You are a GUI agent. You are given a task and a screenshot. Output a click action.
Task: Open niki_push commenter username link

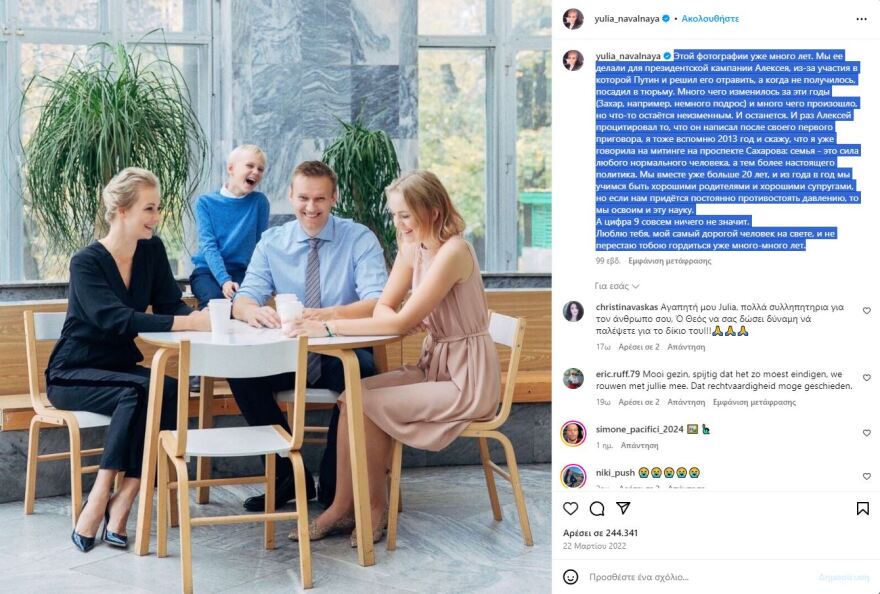tap(615, 473)
